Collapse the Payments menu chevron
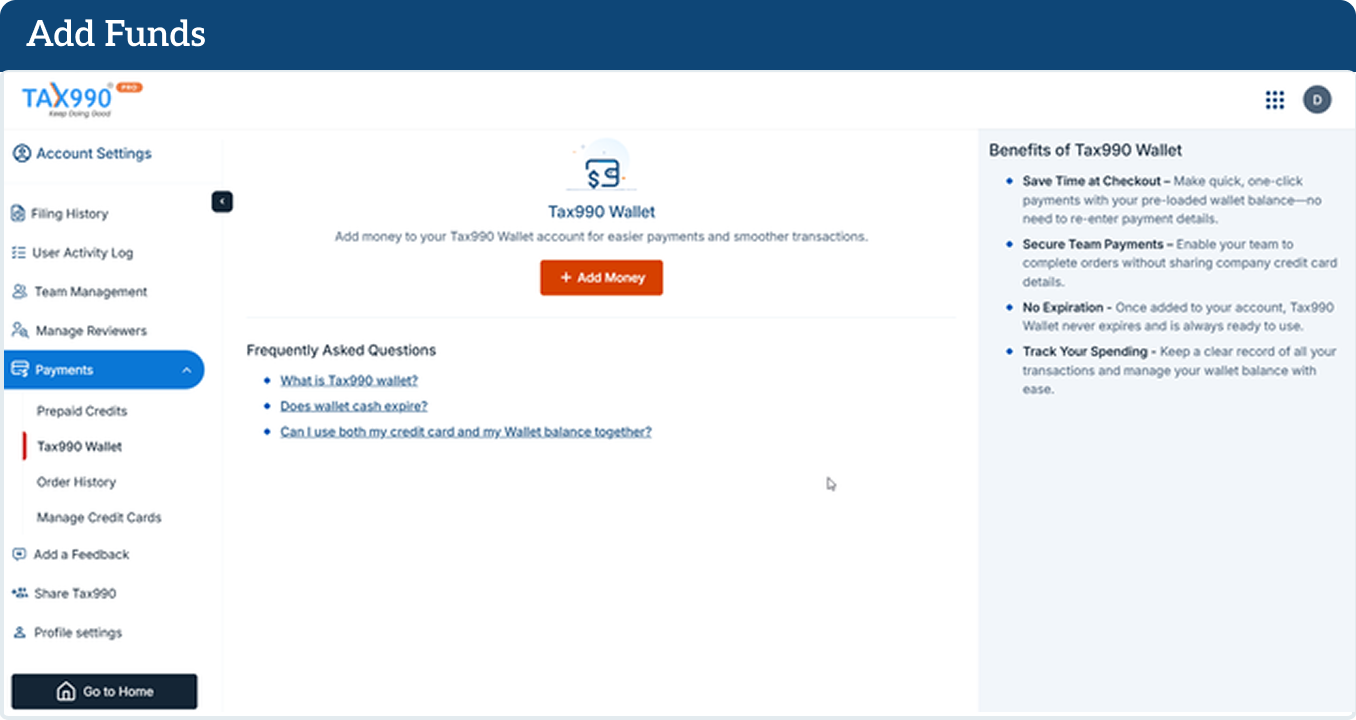This screenshot has width=1356, height=720. (x=187, y=371)
